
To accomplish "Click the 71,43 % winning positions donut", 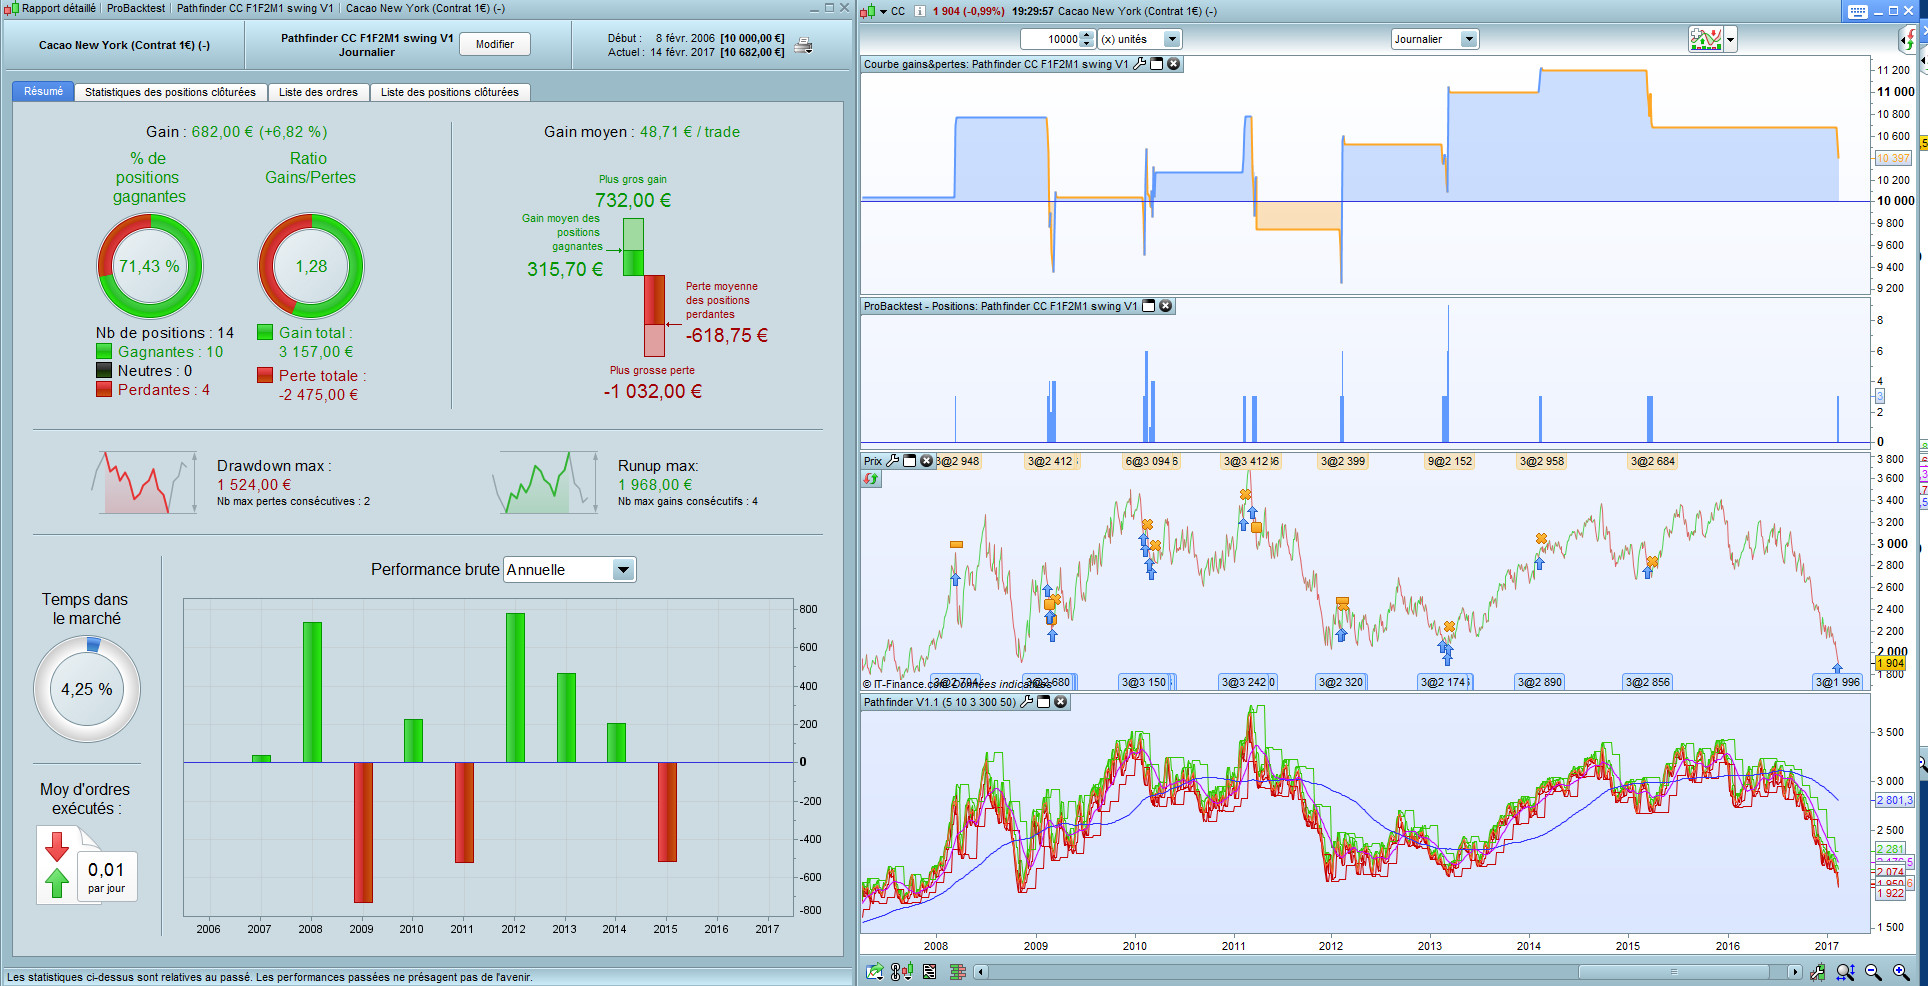I will [150, 266].
